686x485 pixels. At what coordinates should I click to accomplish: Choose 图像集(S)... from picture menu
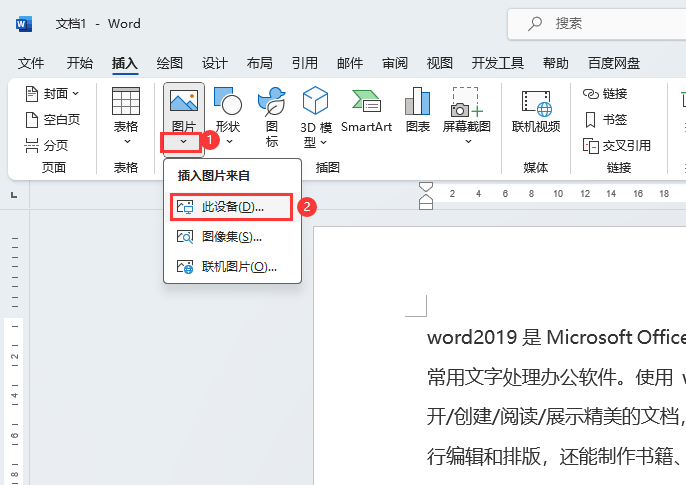coord(231,237)
